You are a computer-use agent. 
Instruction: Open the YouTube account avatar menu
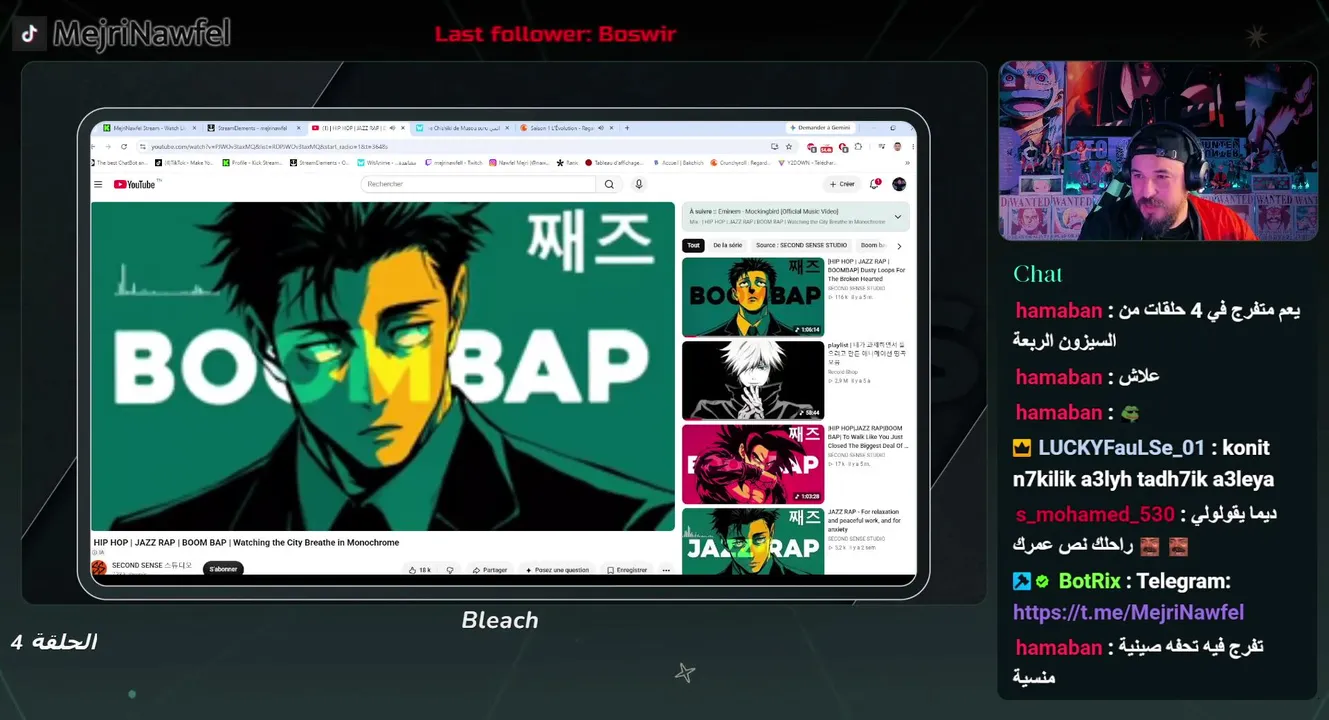coord(899,184)
